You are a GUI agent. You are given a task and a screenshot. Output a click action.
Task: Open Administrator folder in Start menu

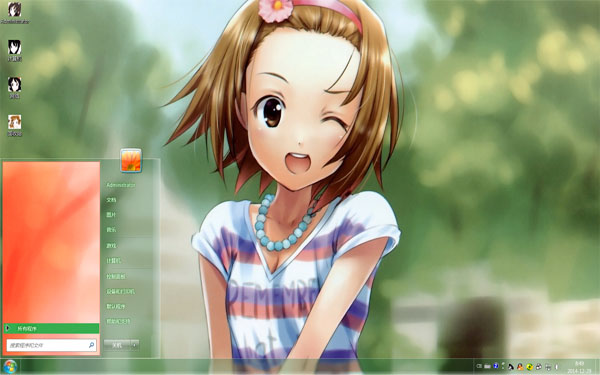click(x=121, y=185)
